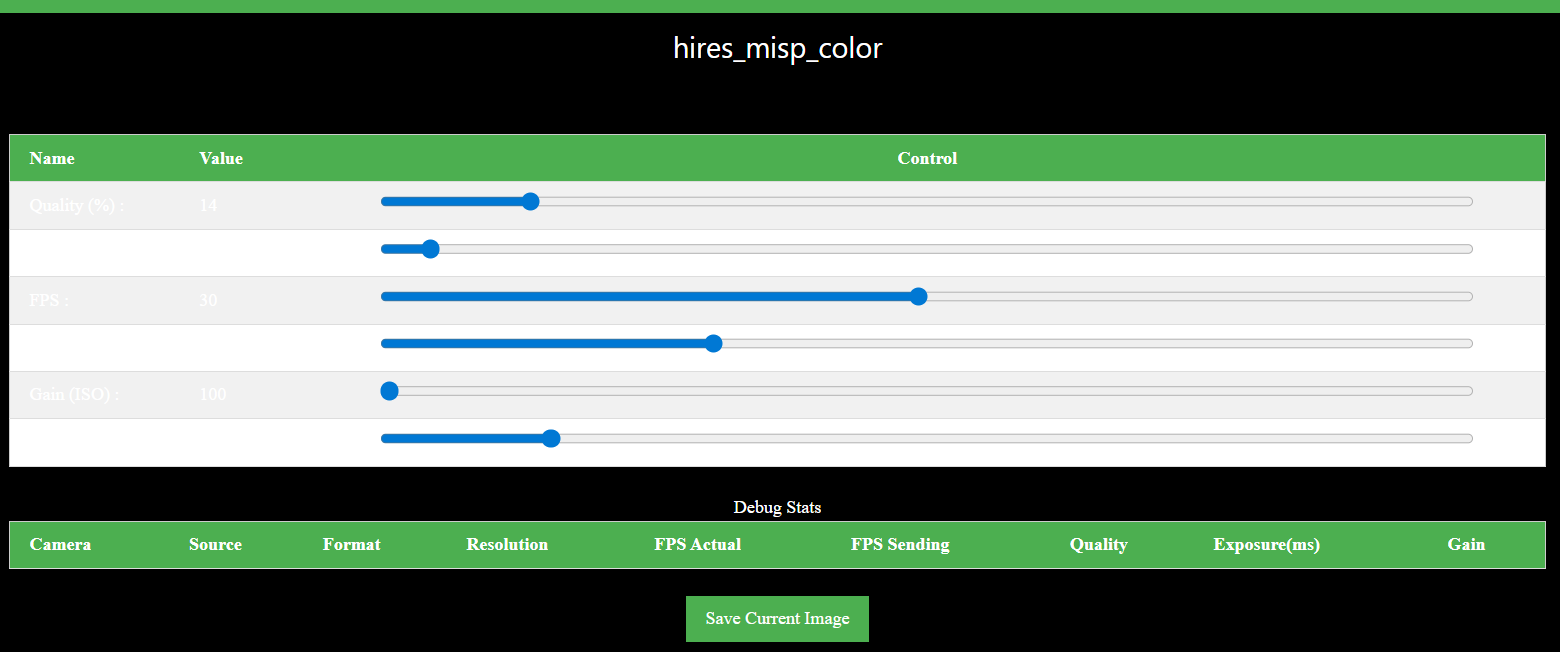Click the Quality (%) slider handle
Viewport: 1560px width, 652px height.
tap(531, 202)
